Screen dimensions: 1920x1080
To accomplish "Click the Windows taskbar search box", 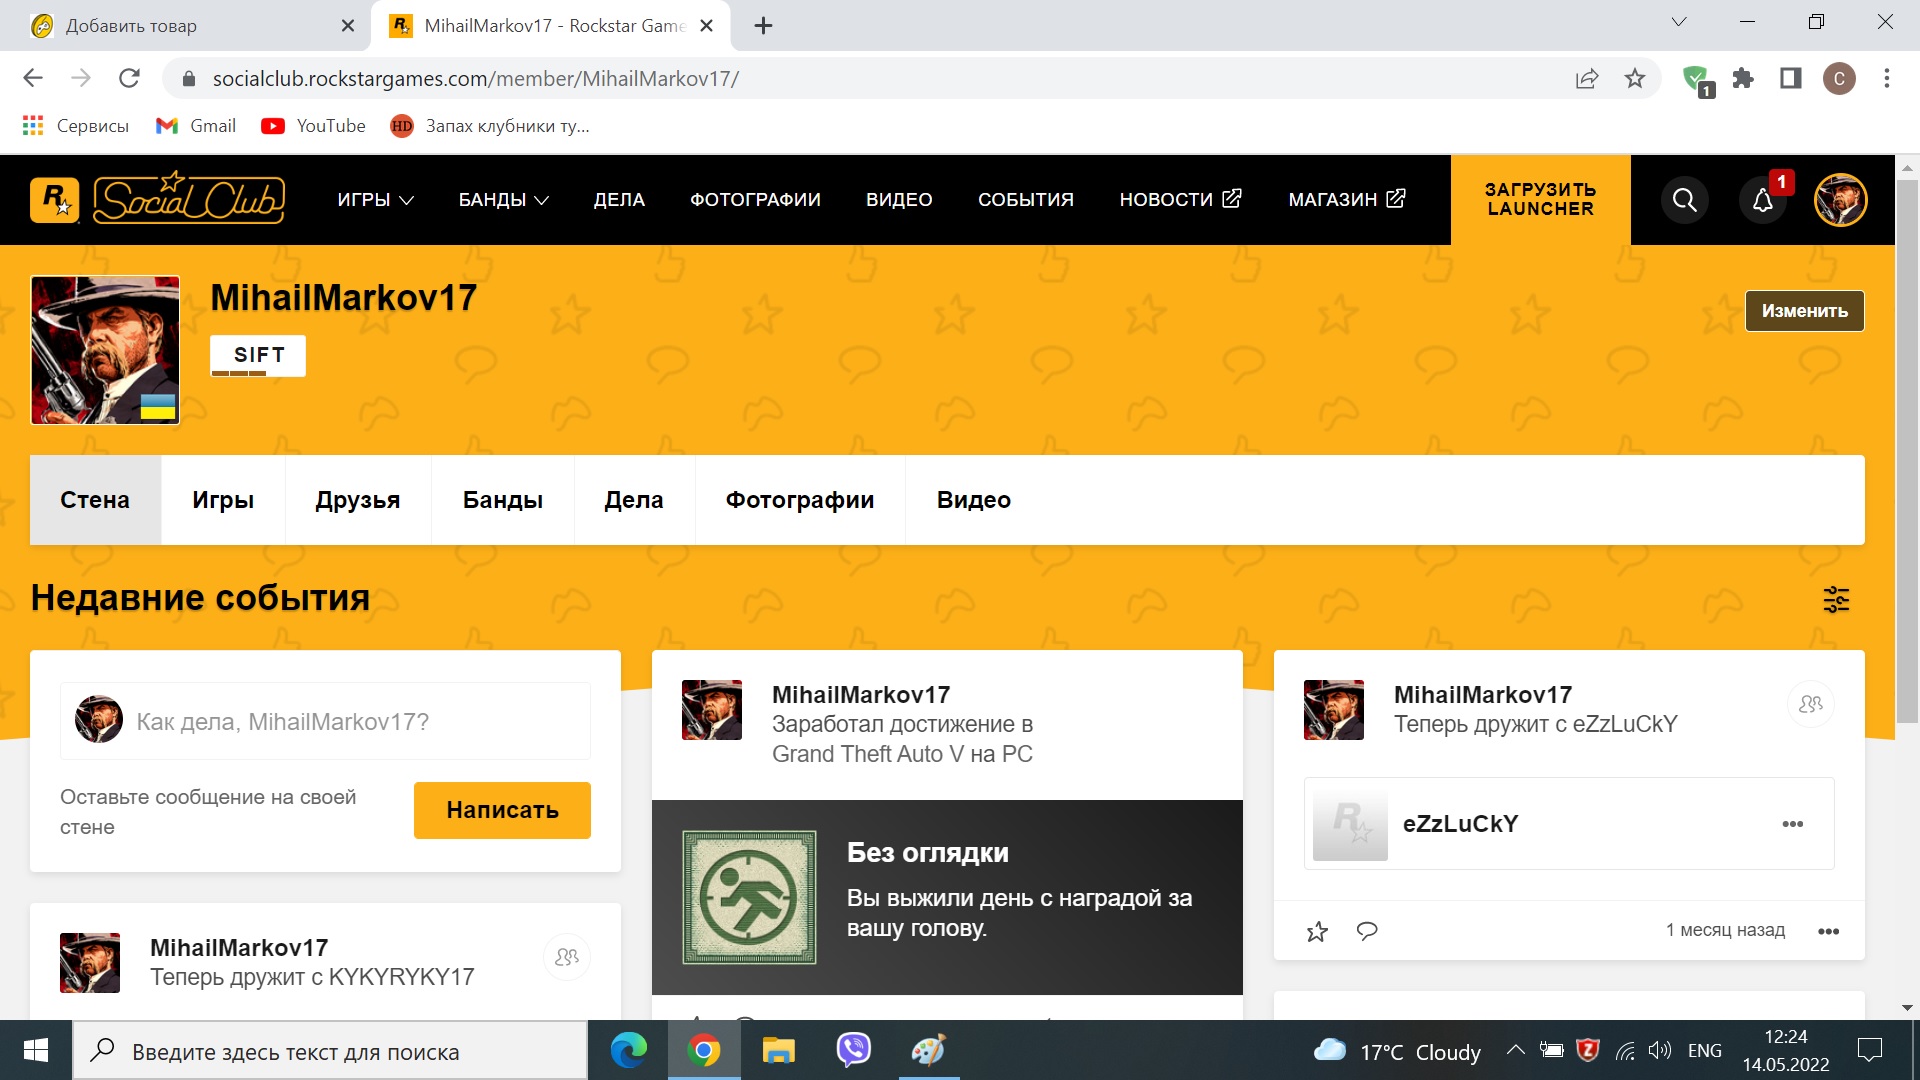I will pyautogui.click(x=330, y=1050).
